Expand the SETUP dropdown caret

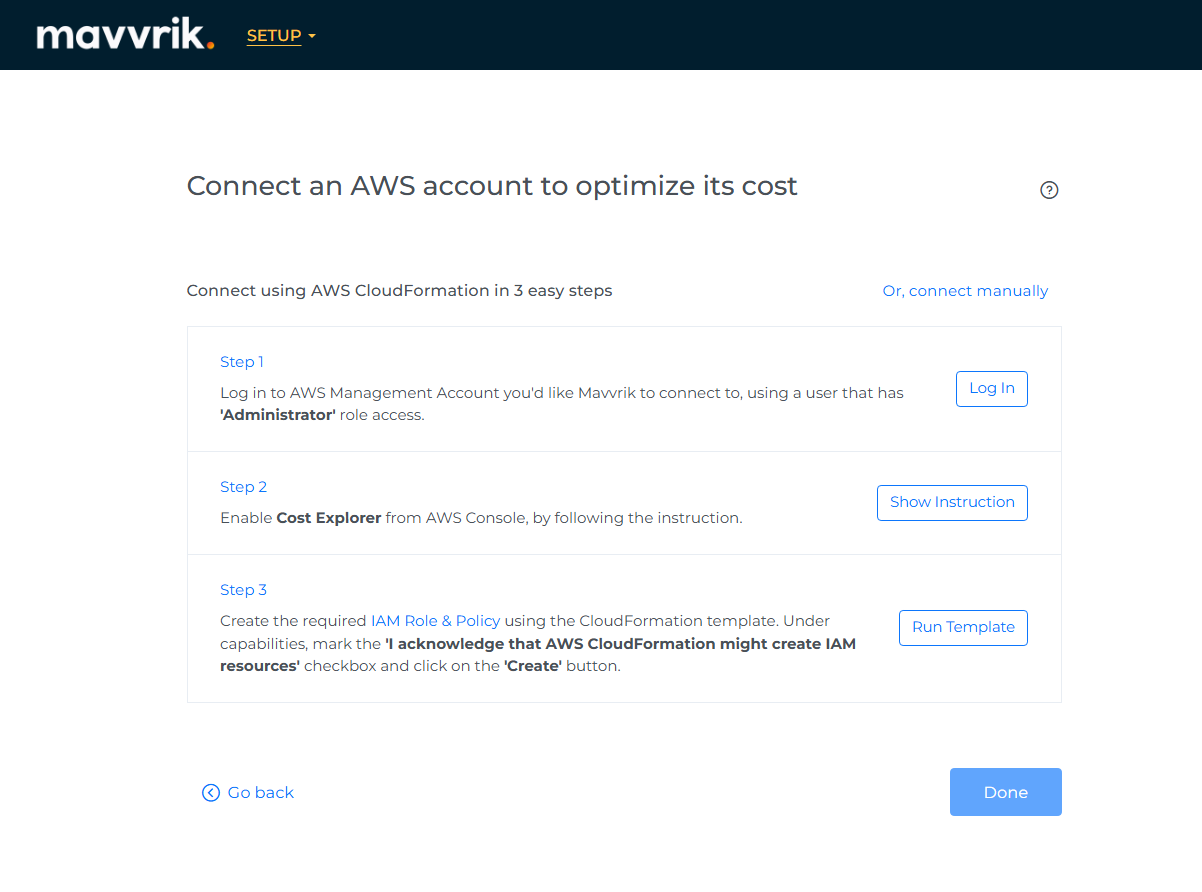(x=312, y=37)
